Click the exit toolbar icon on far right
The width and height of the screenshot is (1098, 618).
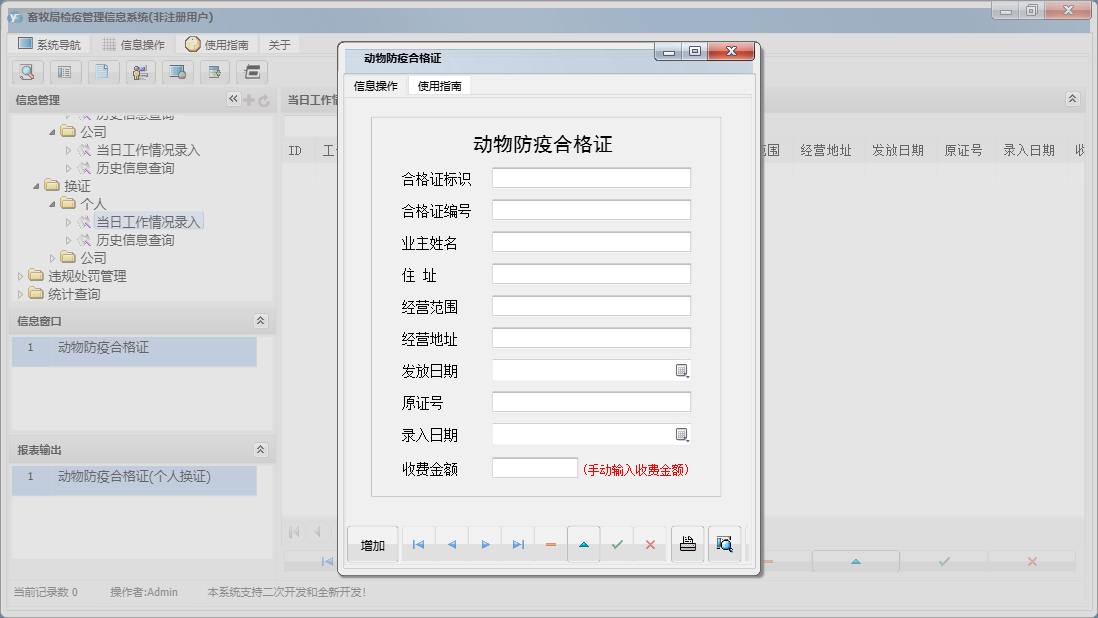pos(253,72)
